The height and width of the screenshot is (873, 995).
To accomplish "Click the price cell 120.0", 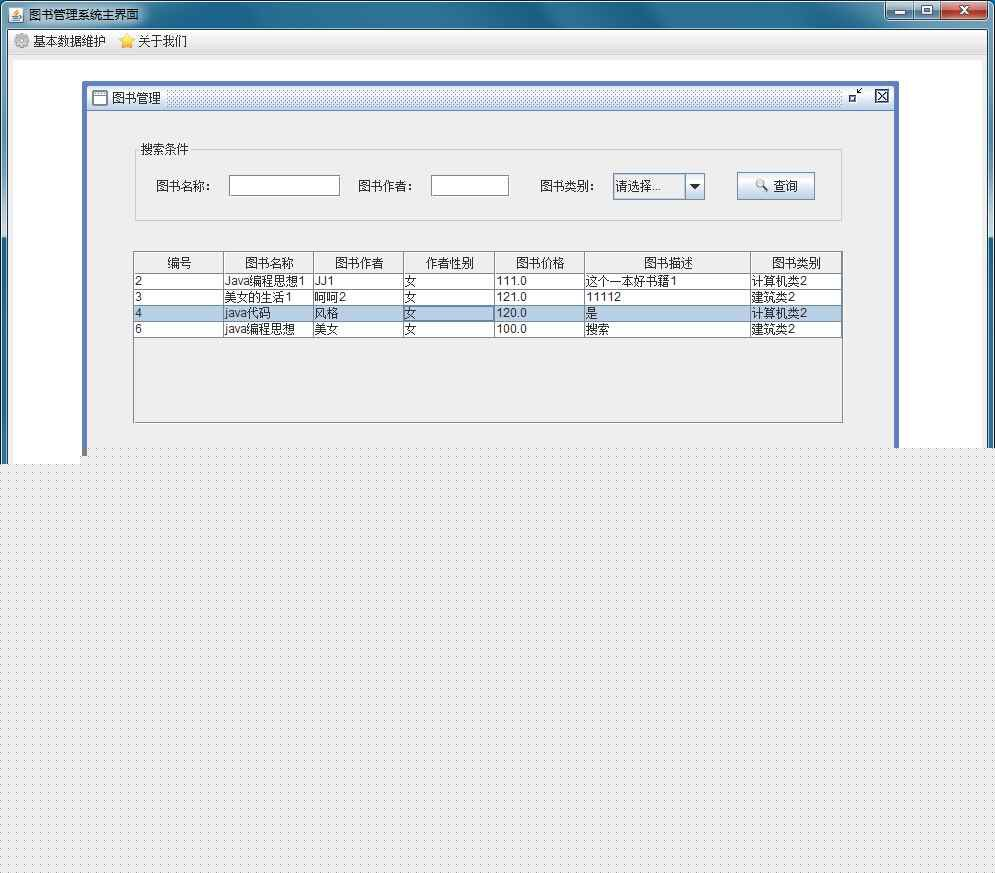I will (539, 313).
